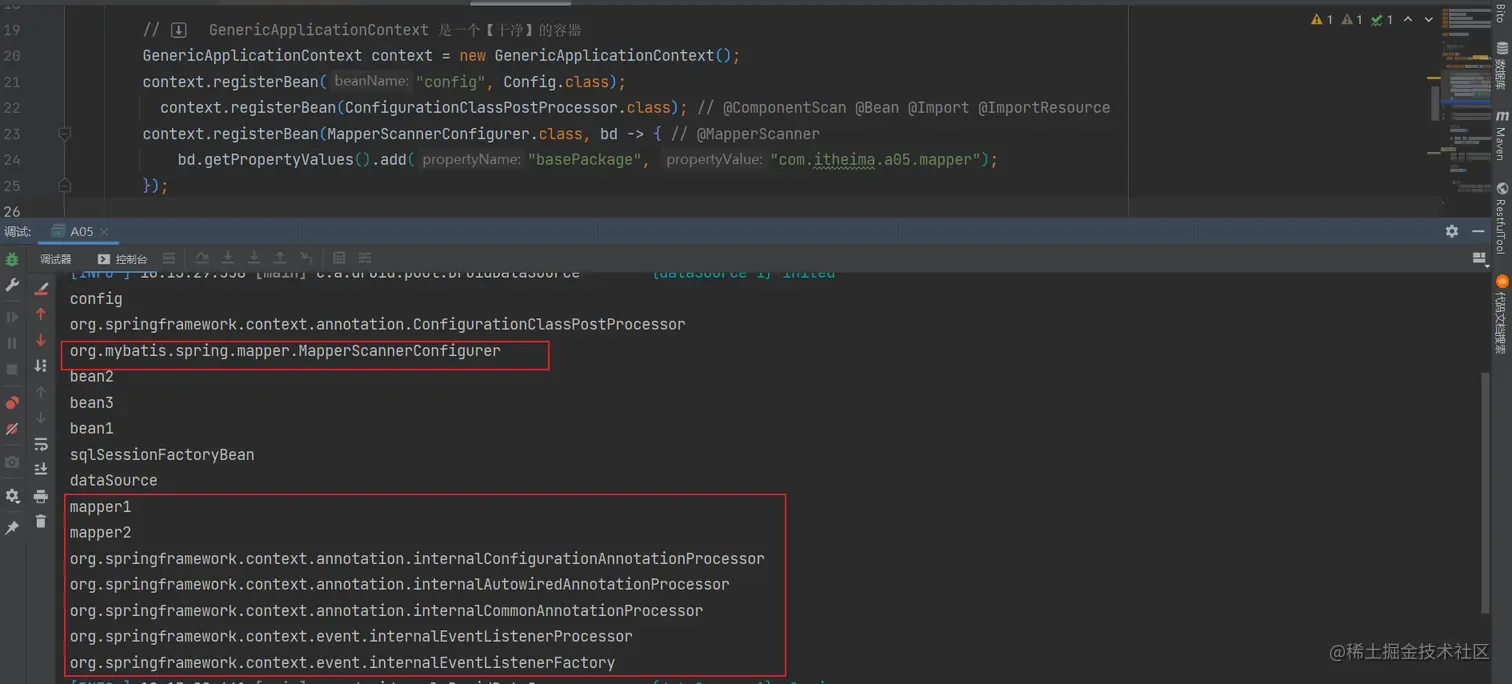Step over in debug toolbar

point(228,258)
